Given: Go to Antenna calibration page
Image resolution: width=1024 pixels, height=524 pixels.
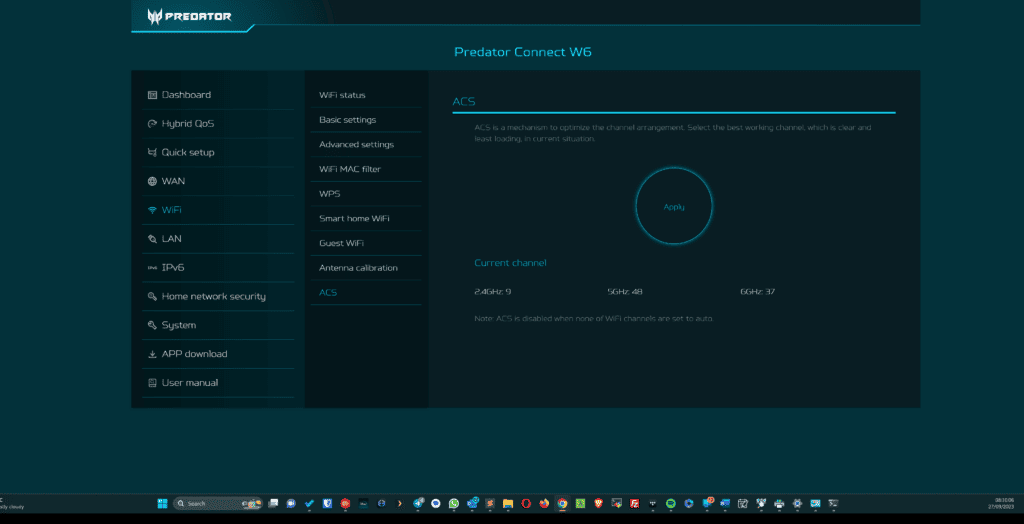Looking at the screenshot, I should click(x=358, y=268).
